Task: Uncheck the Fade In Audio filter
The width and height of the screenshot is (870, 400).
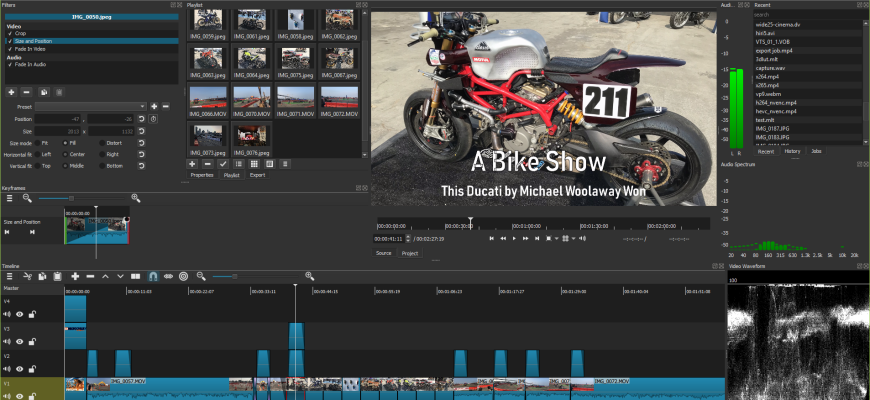Action: (10, 64)
